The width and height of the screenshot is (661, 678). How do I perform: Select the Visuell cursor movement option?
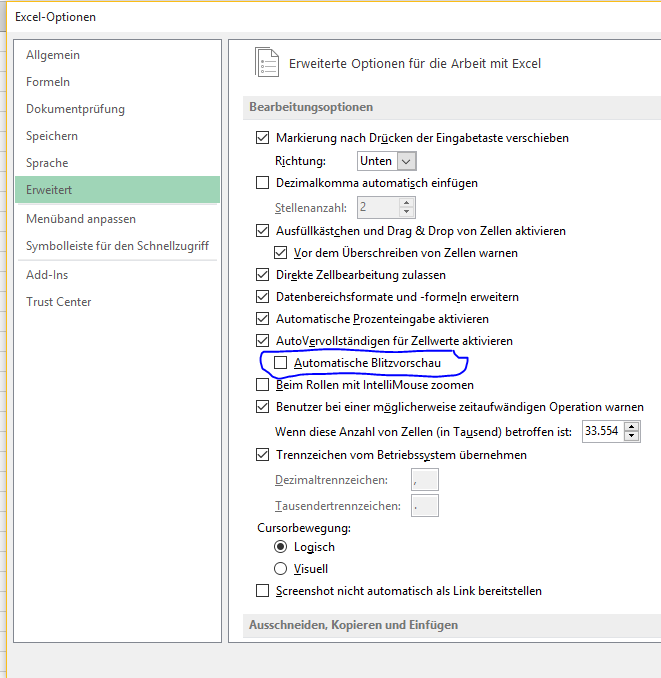coord(281,569)
